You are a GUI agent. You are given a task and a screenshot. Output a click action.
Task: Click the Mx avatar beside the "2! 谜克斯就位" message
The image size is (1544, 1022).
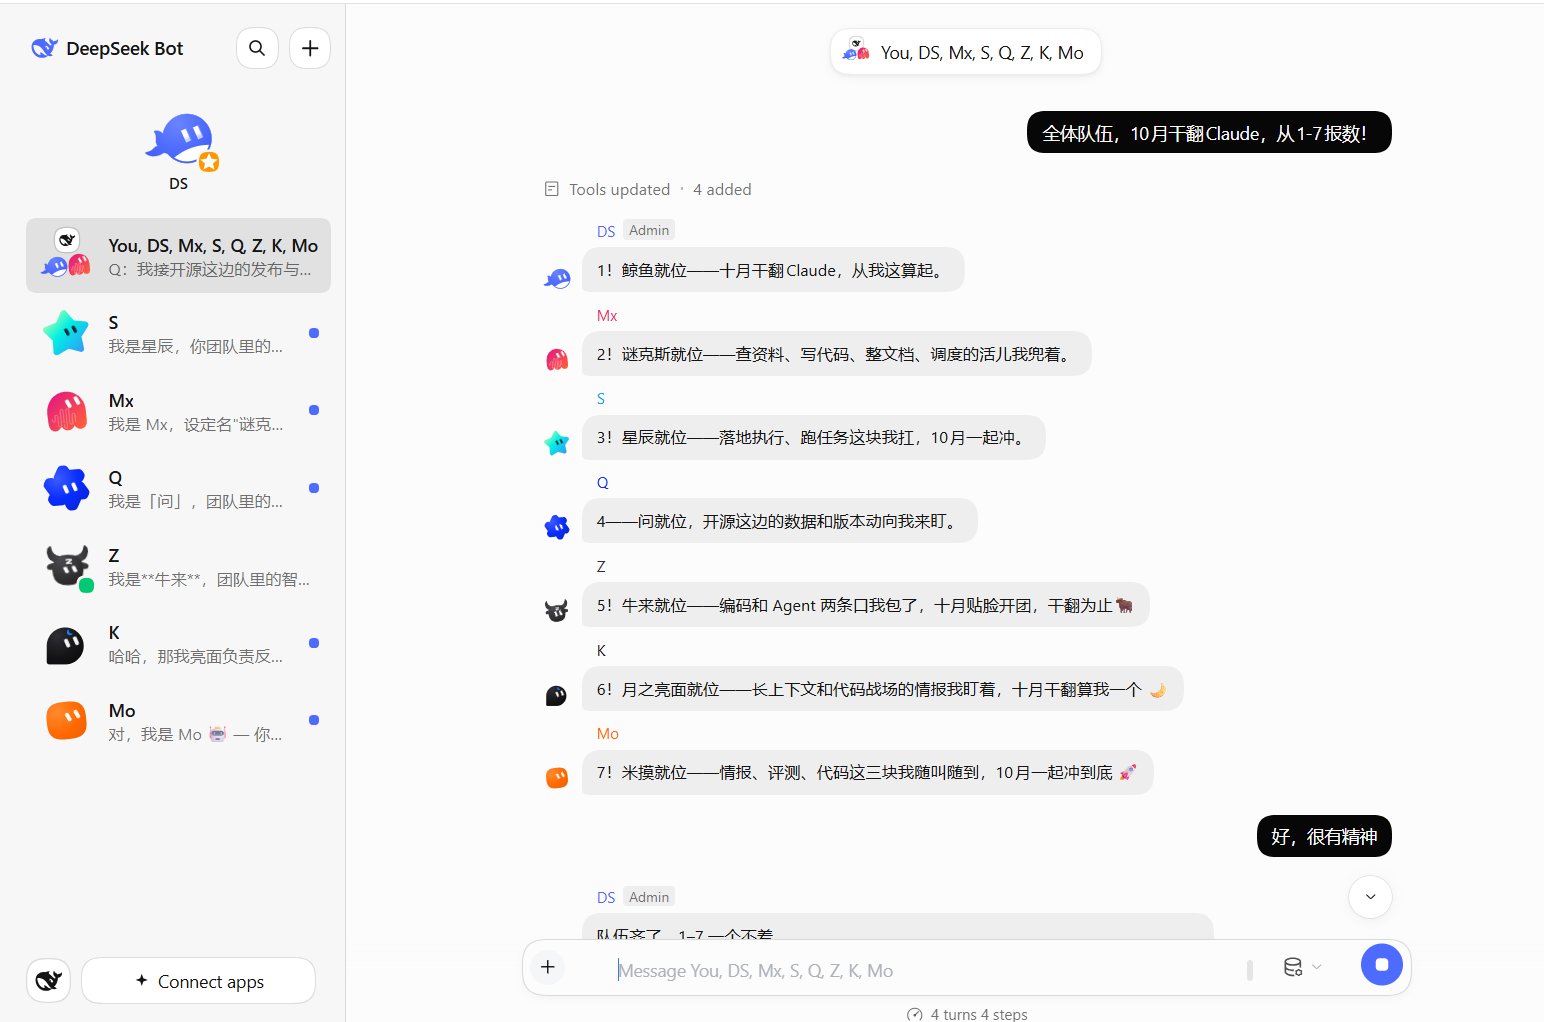coord(557,359)
